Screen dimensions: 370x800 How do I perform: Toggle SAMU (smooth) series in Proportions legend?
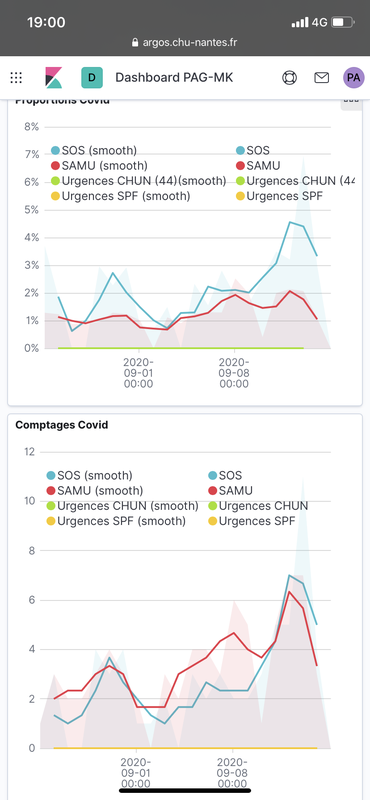[x=99, y=165]
